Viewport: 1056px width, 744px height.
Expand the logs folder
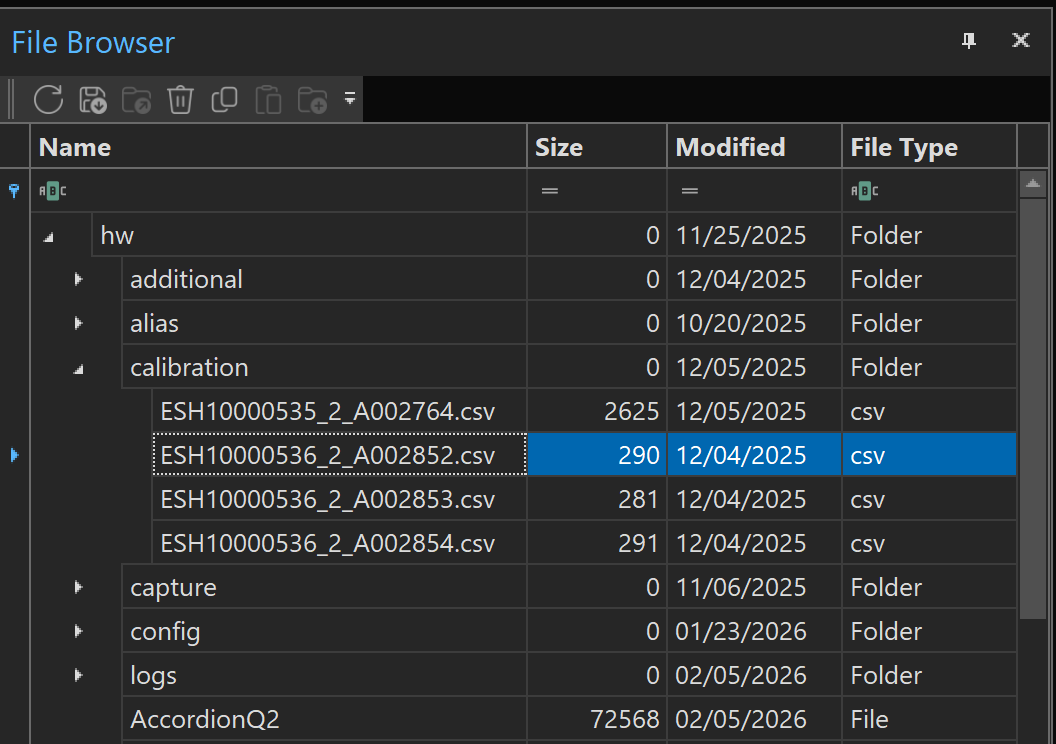coord(79,676)
